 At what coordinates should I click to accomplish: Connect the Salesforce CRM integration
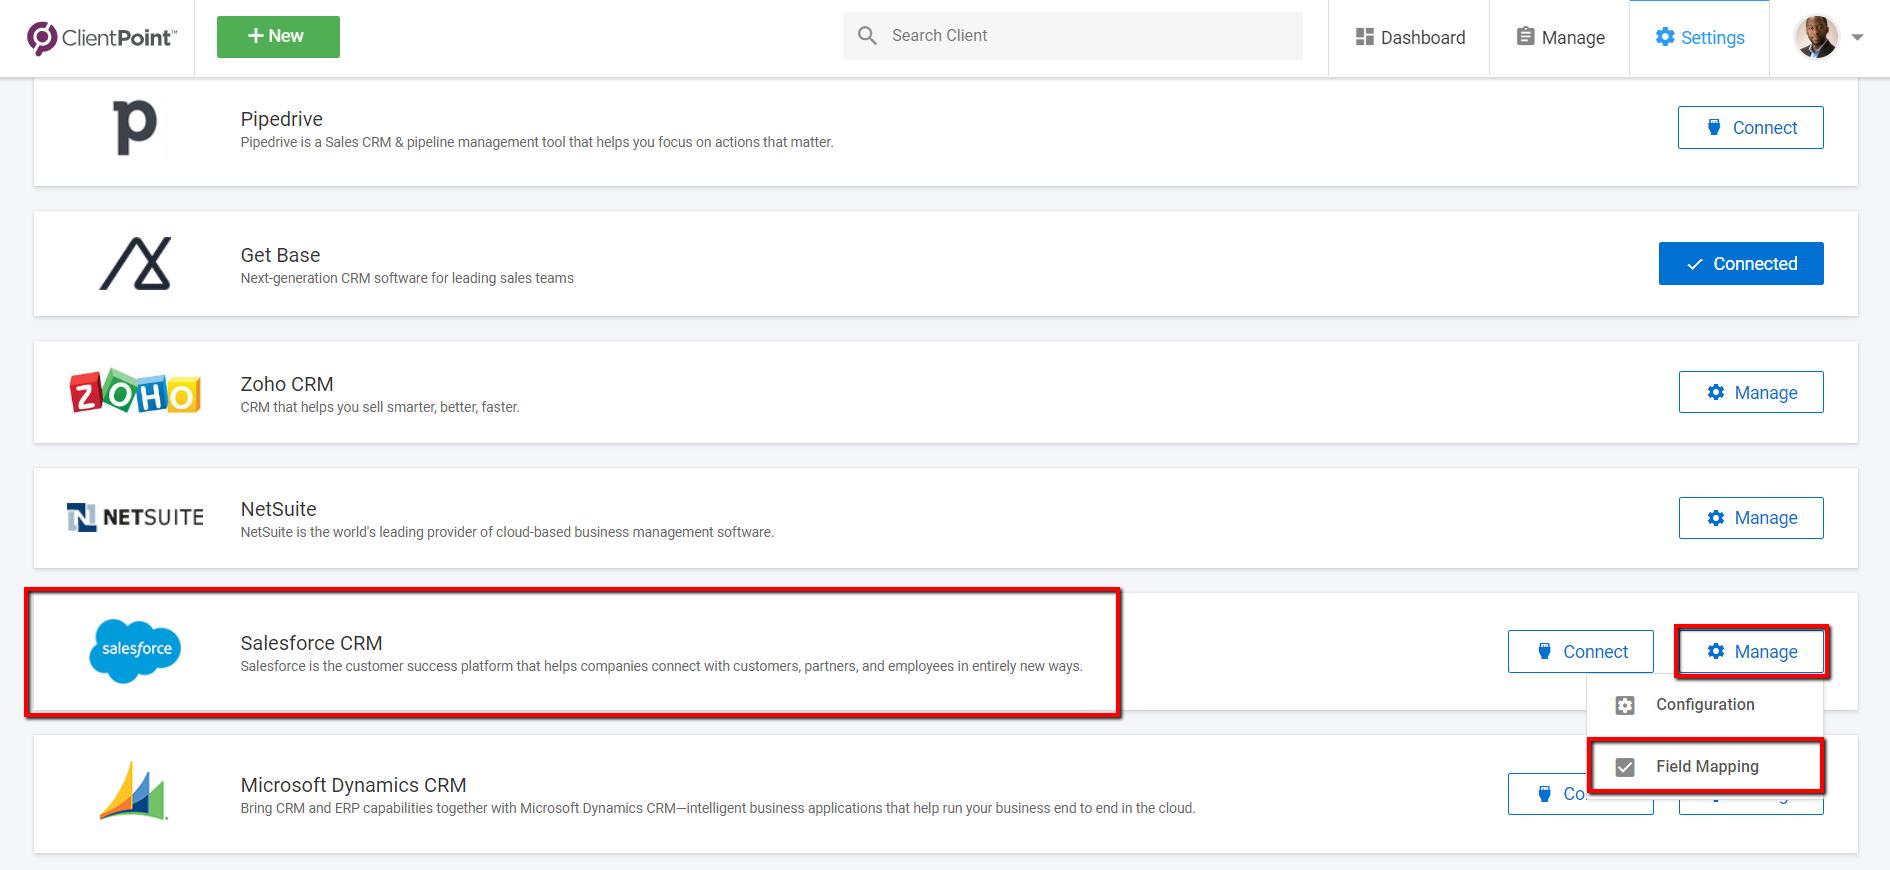(1581, 652)
